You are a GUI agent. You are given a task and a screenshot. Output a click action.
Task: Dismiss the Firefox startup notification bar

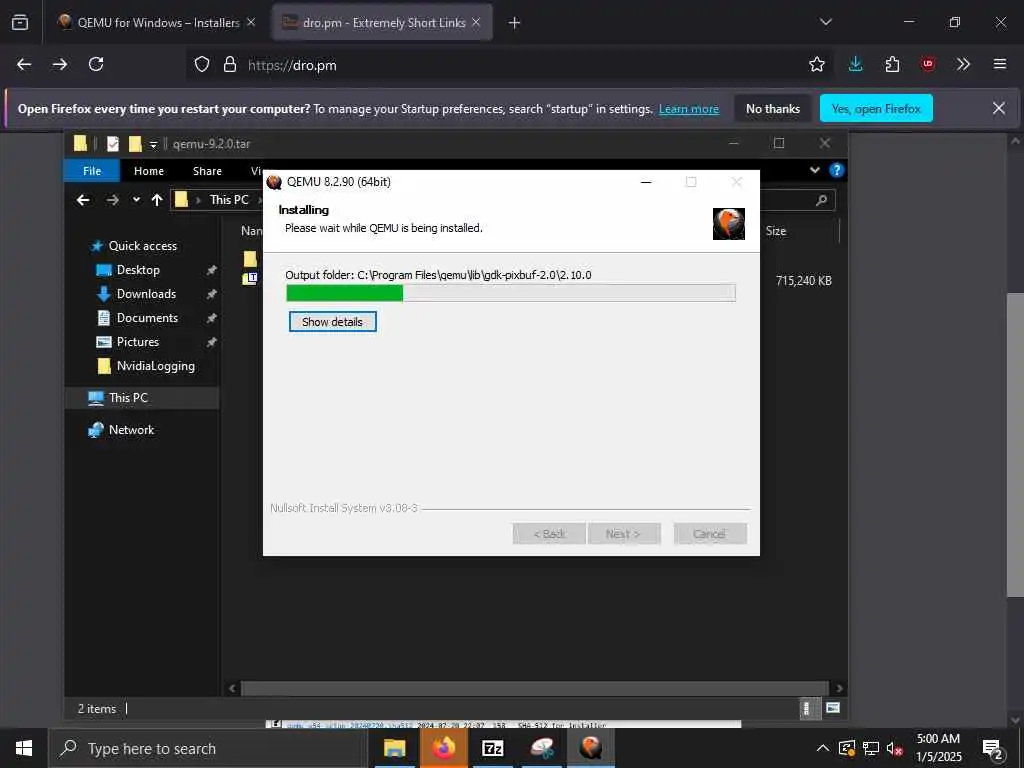pyautogui.click(x=999, y=108)
